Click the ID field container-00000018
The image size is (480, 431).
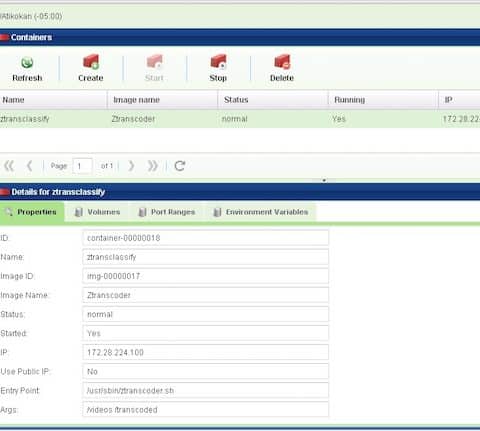[206, 238]
